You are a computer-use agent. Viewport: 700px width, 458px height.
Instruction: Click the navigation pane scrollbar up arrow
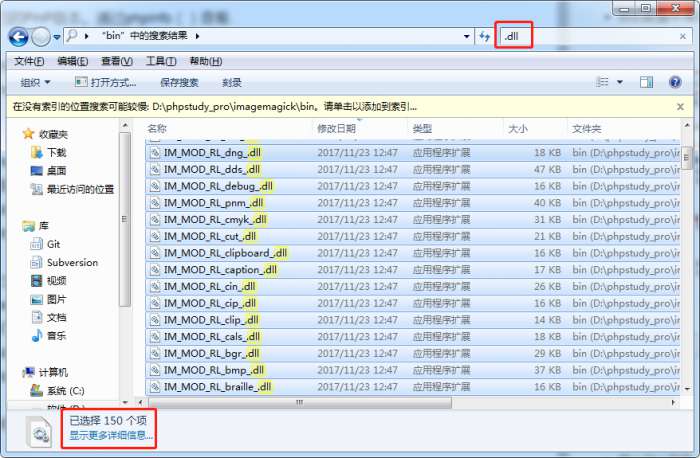click(125, 126)
